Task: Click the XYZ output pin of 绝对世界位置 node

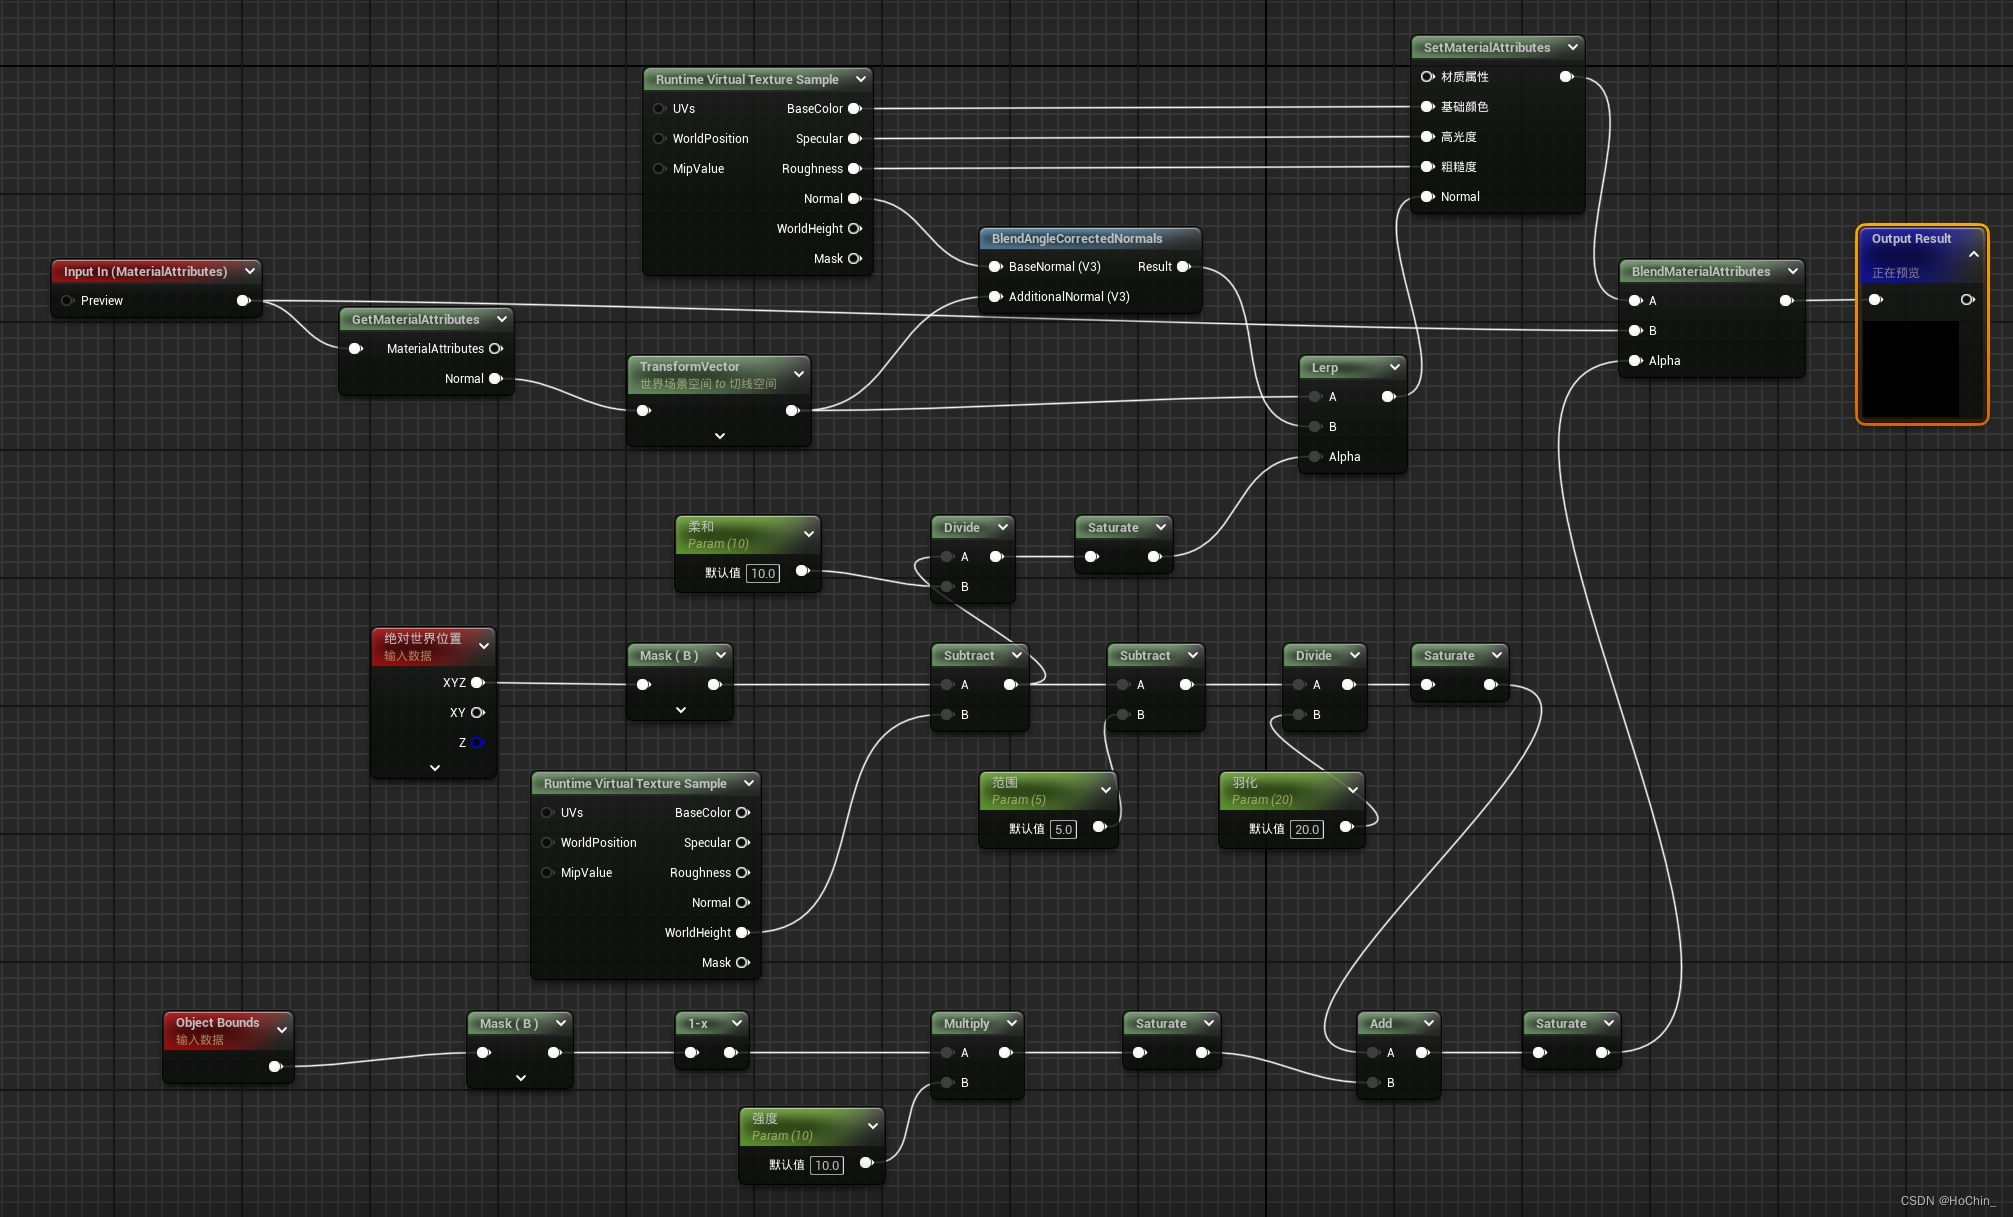Action: [x=478, y=683]
